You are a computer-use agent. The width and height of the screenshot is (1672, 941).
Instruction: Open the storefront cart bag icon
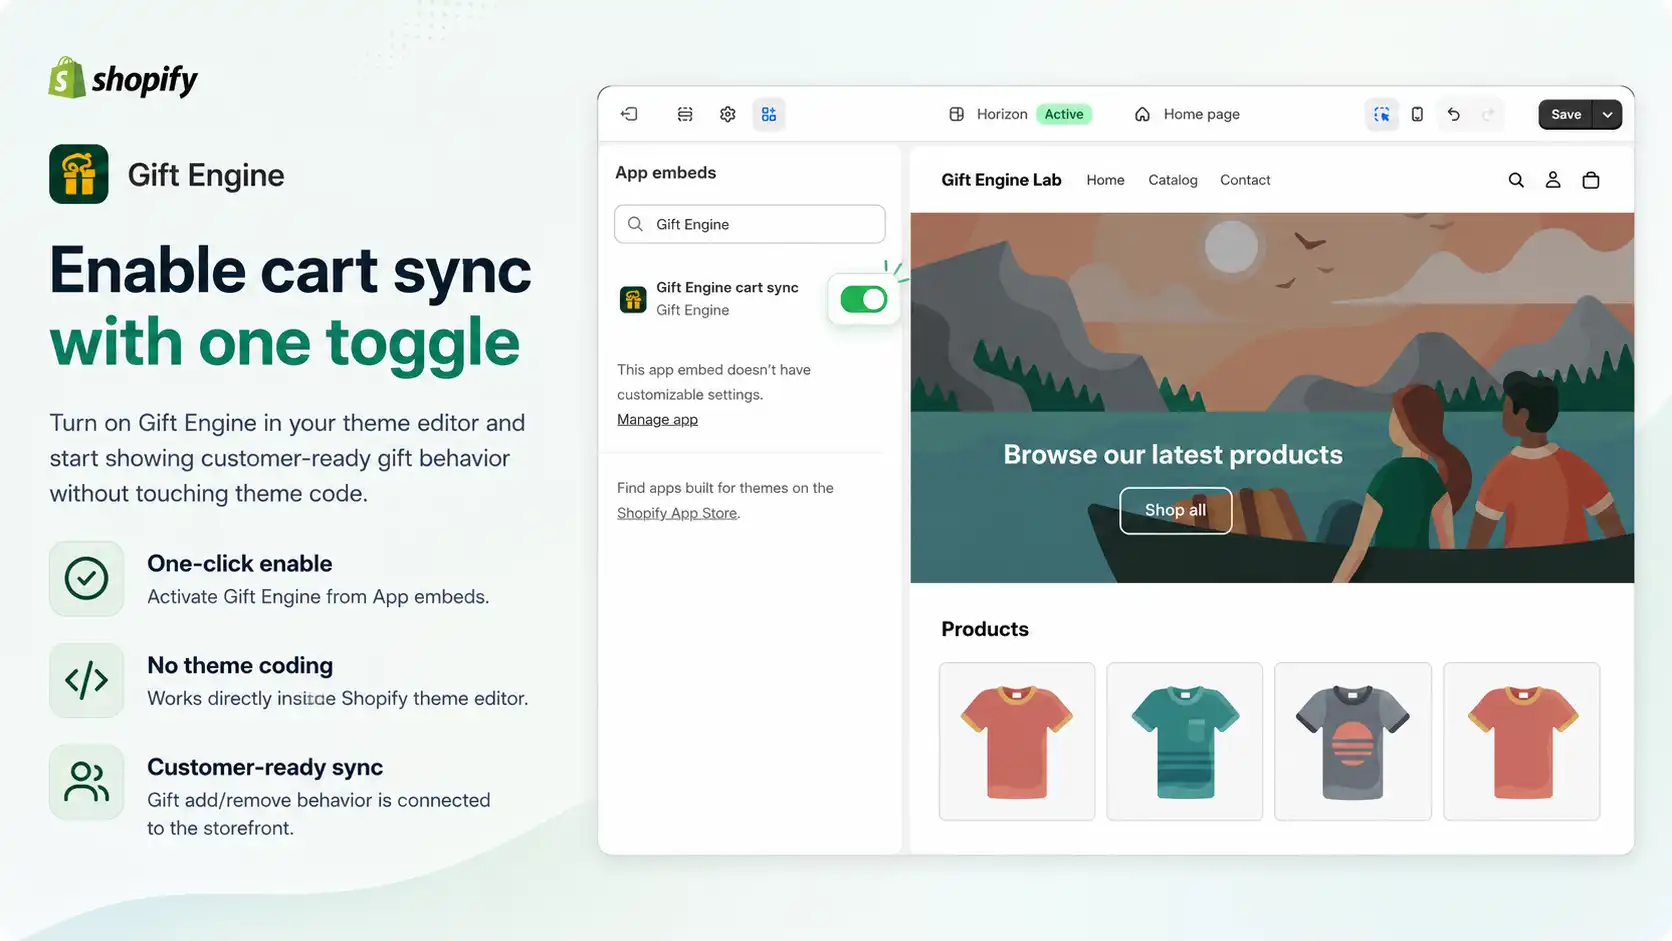[1591, 180]
